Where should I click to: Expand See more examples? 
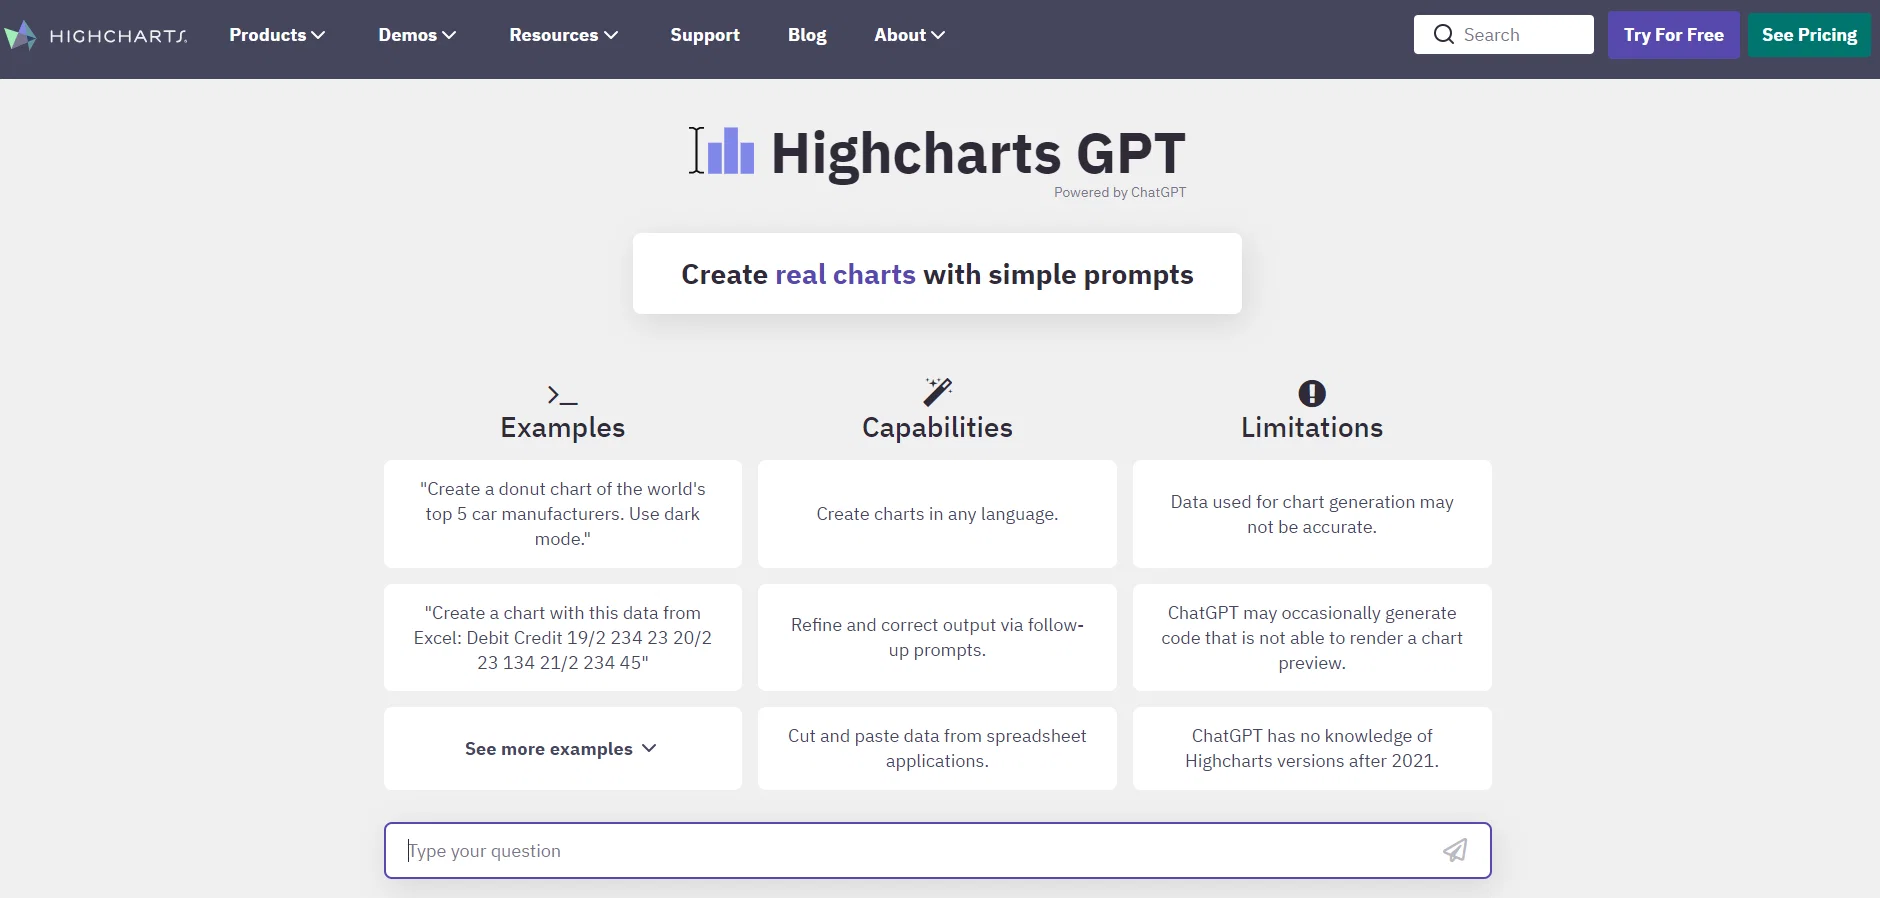pos(563,749)
